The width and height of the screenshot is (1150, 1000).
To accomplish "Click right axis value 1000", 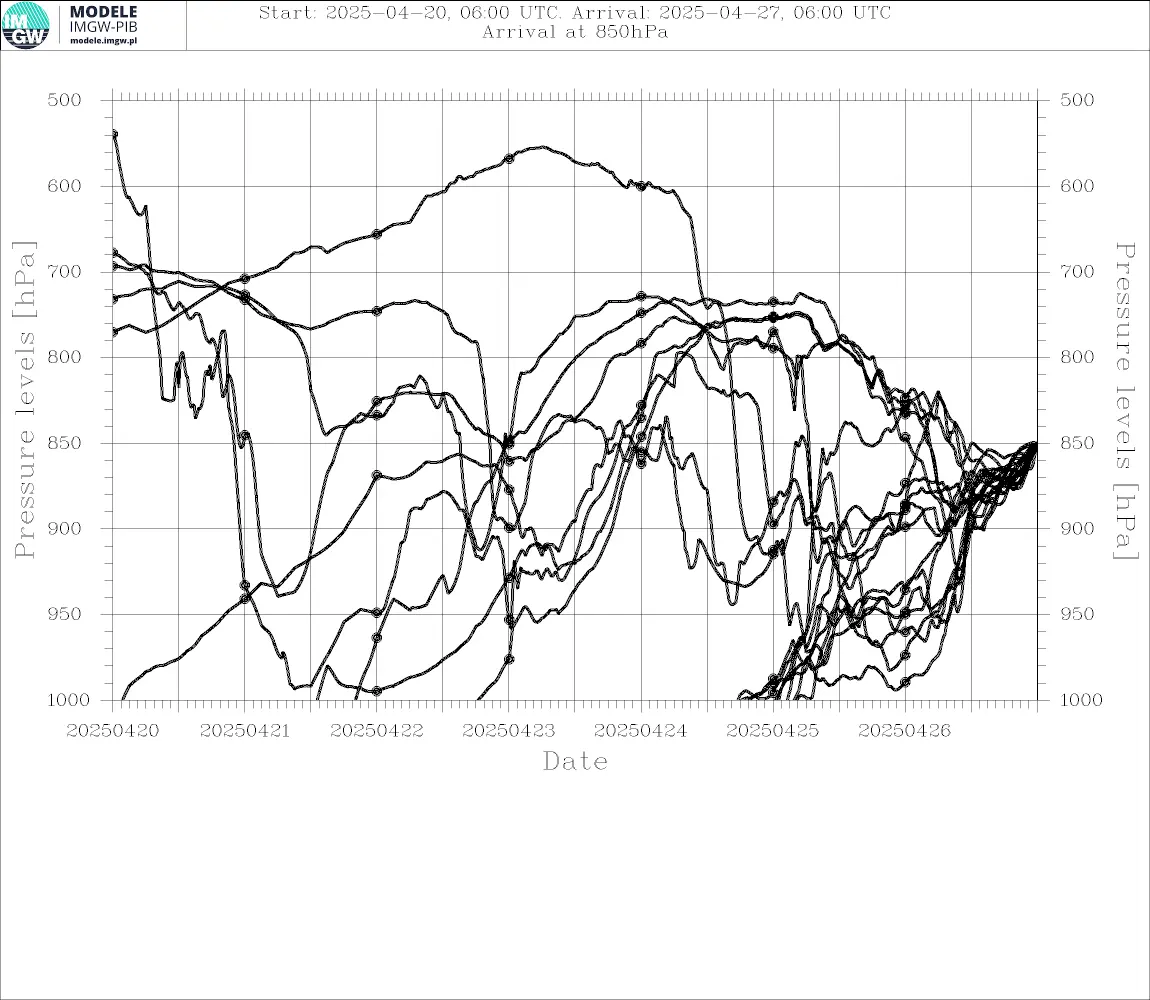I will pyautogui.click(x=1081, y=700).
